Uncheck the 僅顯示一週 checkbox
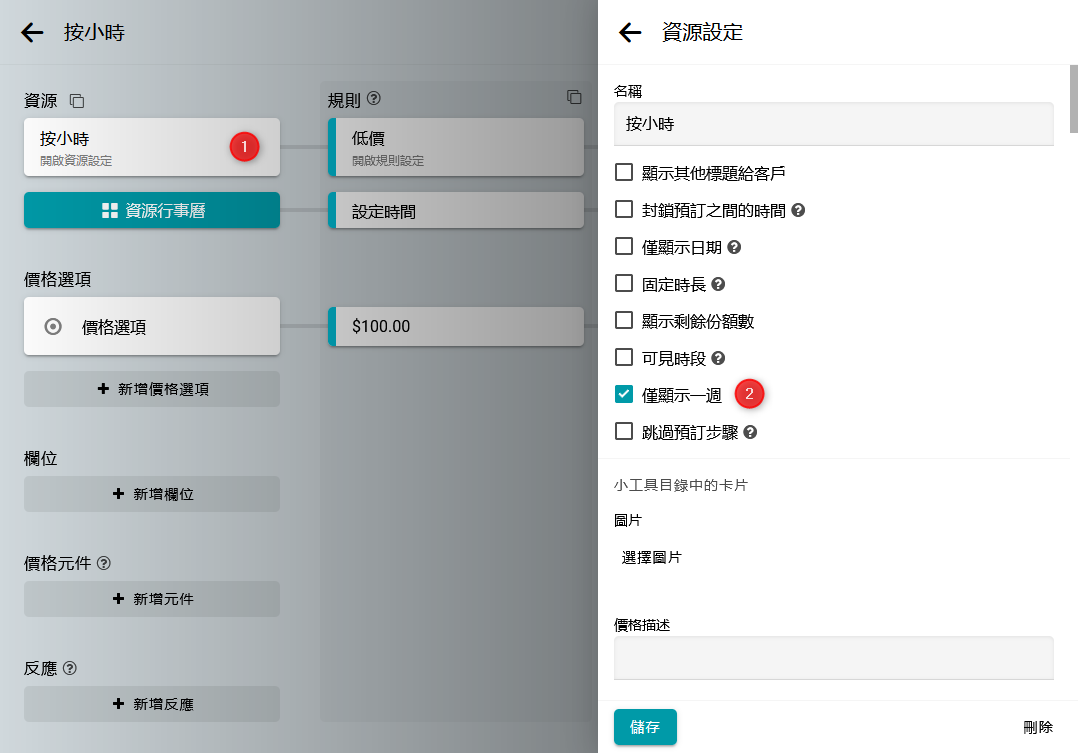This screenshot has width=1078, height=753. click(624, 395)
